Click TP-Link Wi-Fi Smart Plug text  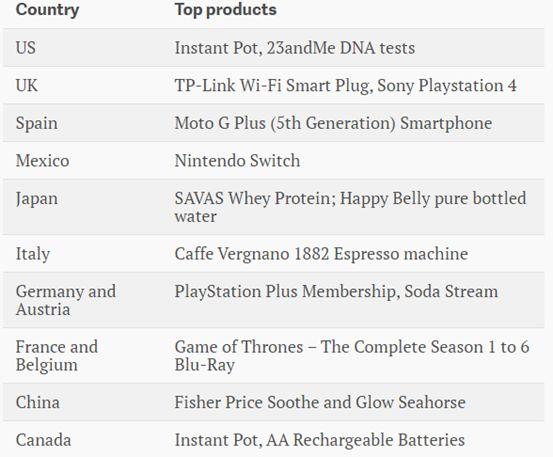[274, 86]
